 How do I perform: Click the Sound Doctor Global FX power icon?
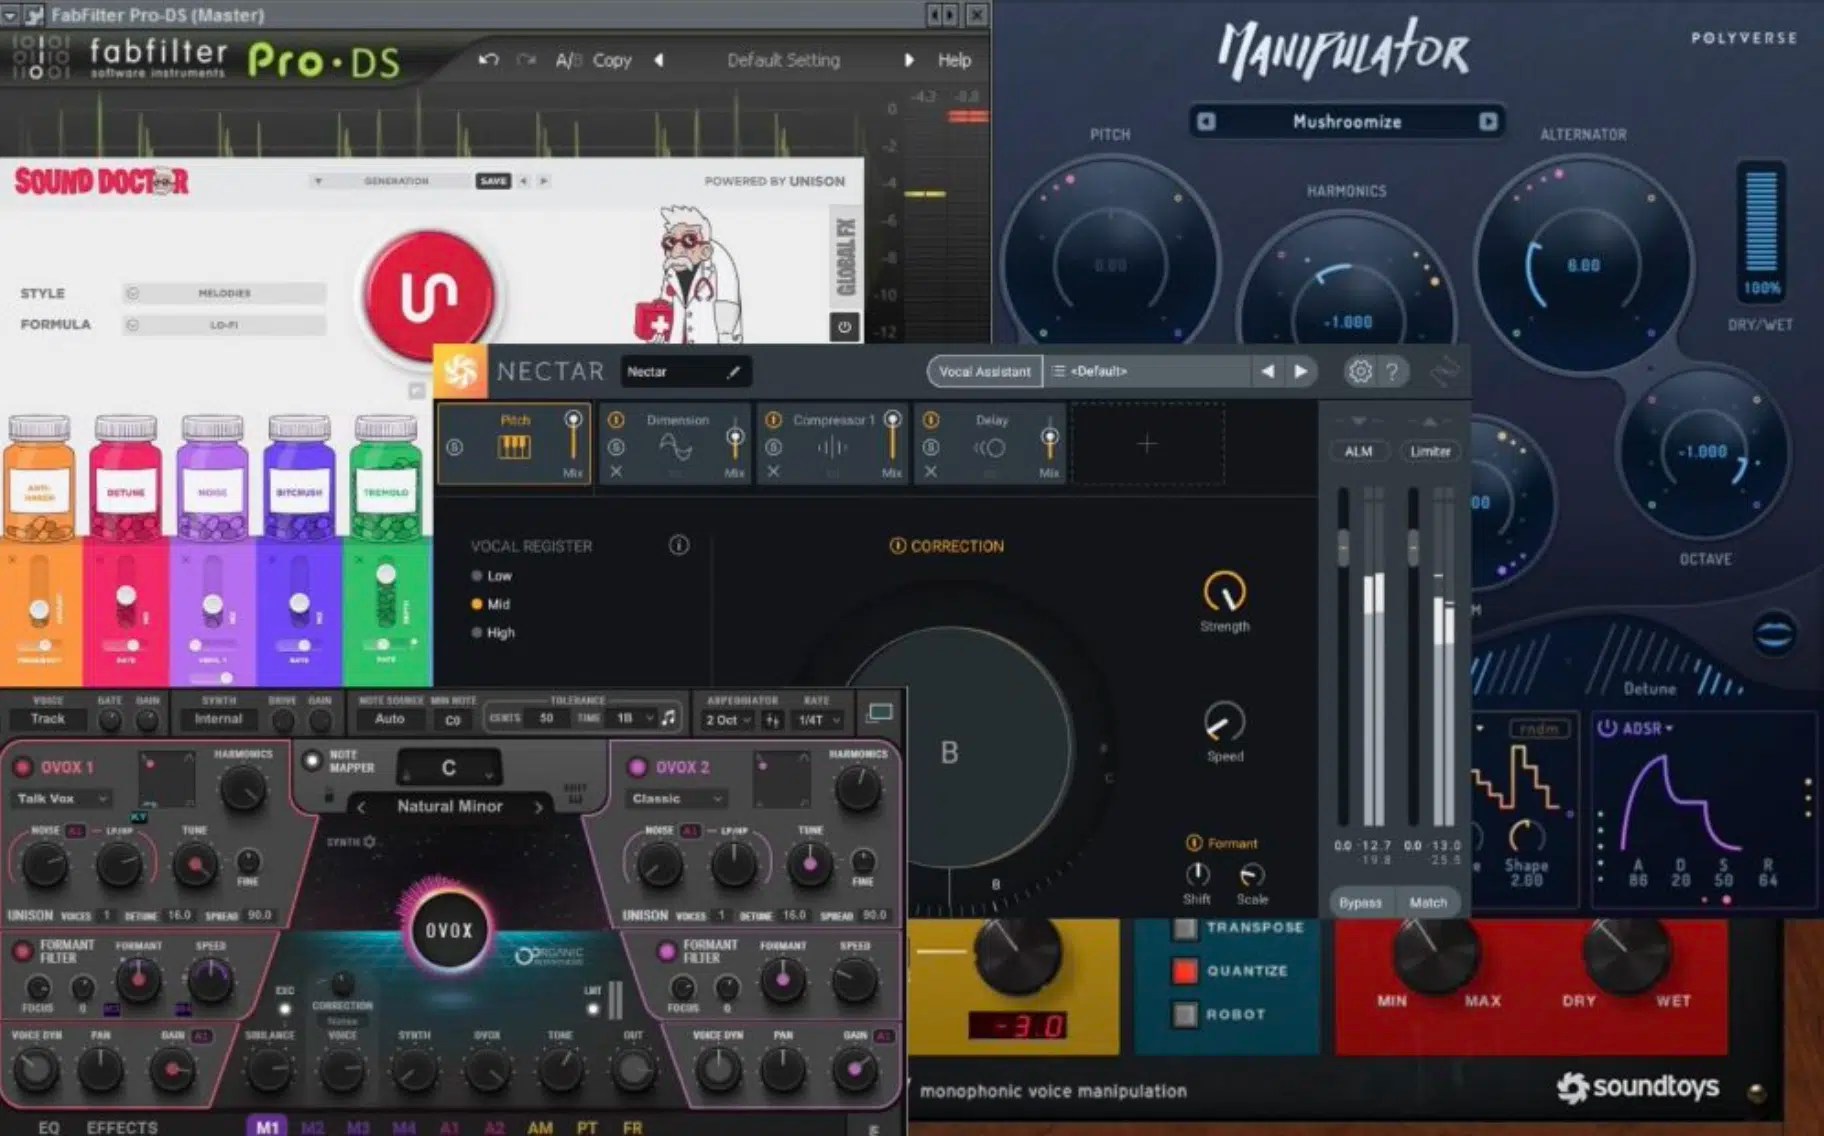[x=844, y=326]
